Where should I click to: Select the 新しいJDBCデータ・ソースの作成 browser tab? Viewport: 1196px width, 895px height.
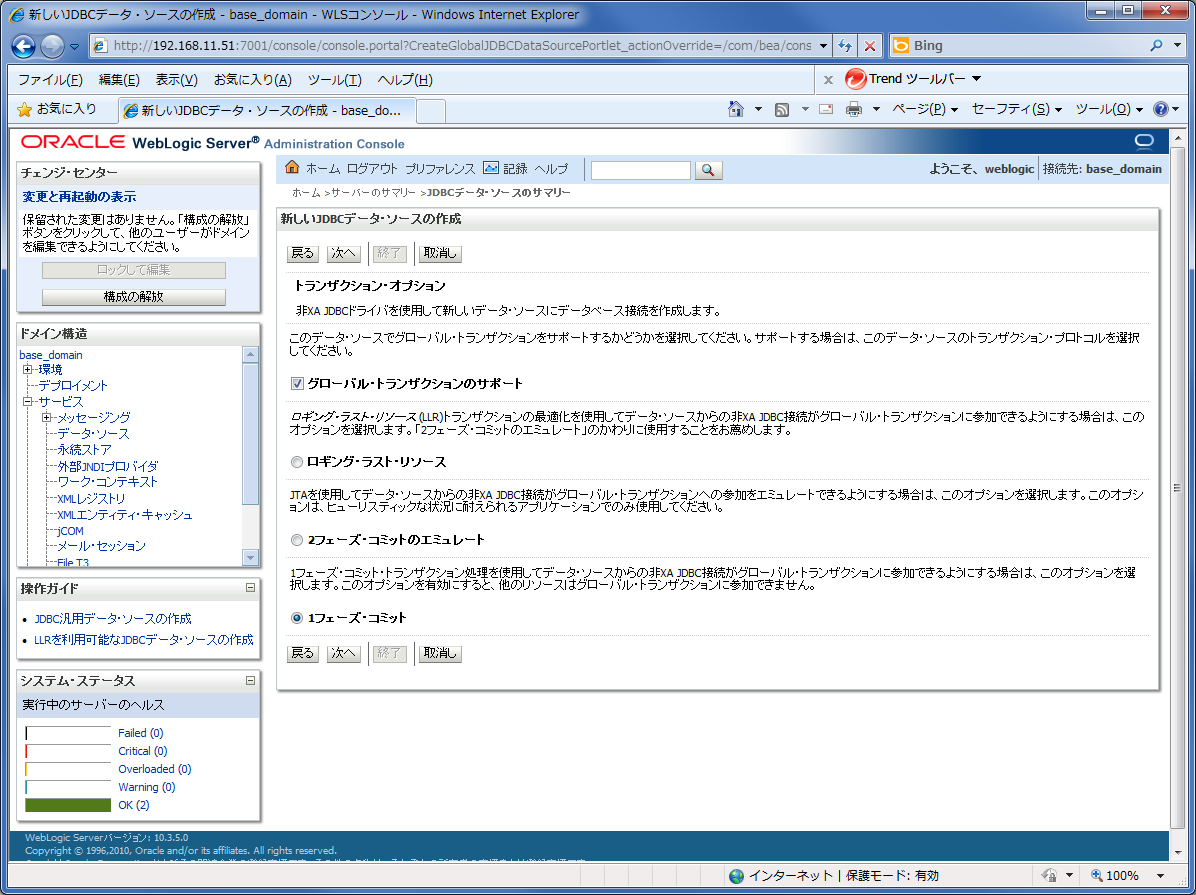click(266, 111)
